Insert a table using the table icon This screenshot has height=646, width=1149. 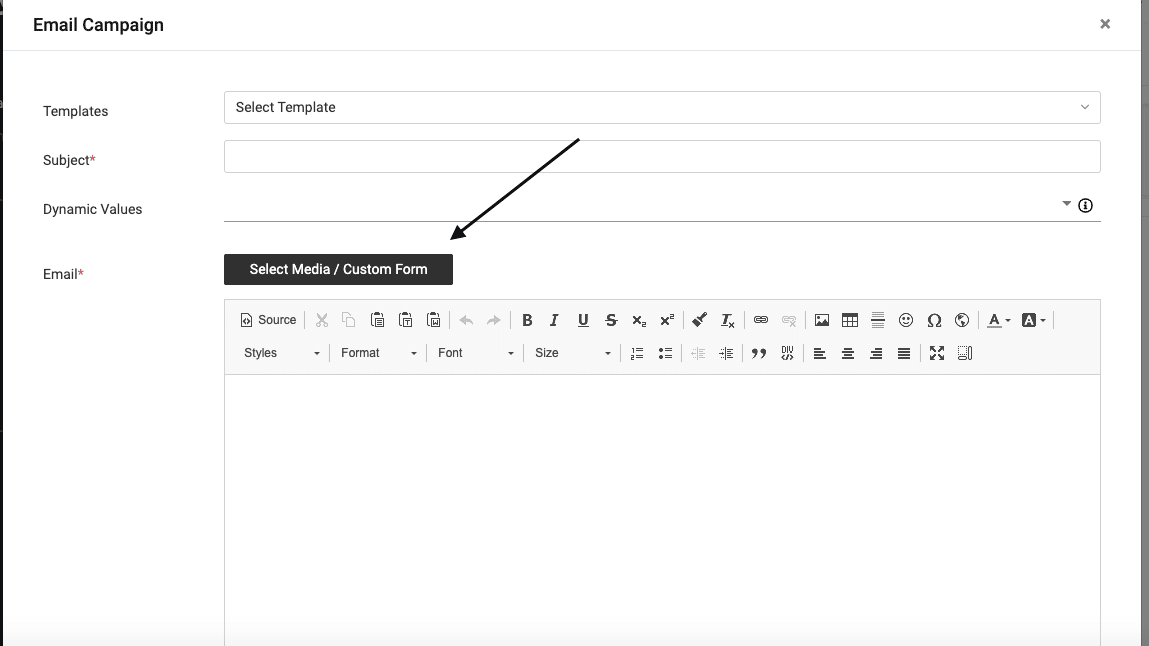[x=850, y=320]
